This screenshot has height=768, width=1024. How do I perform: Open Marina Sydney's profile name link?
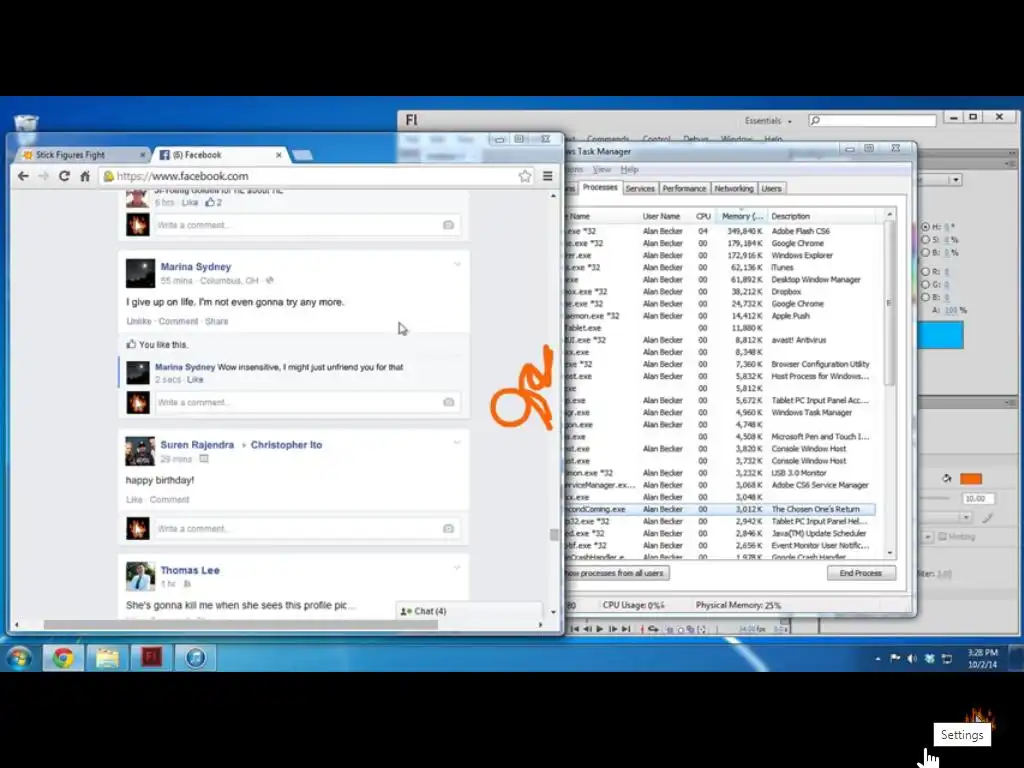coord(196,266)
